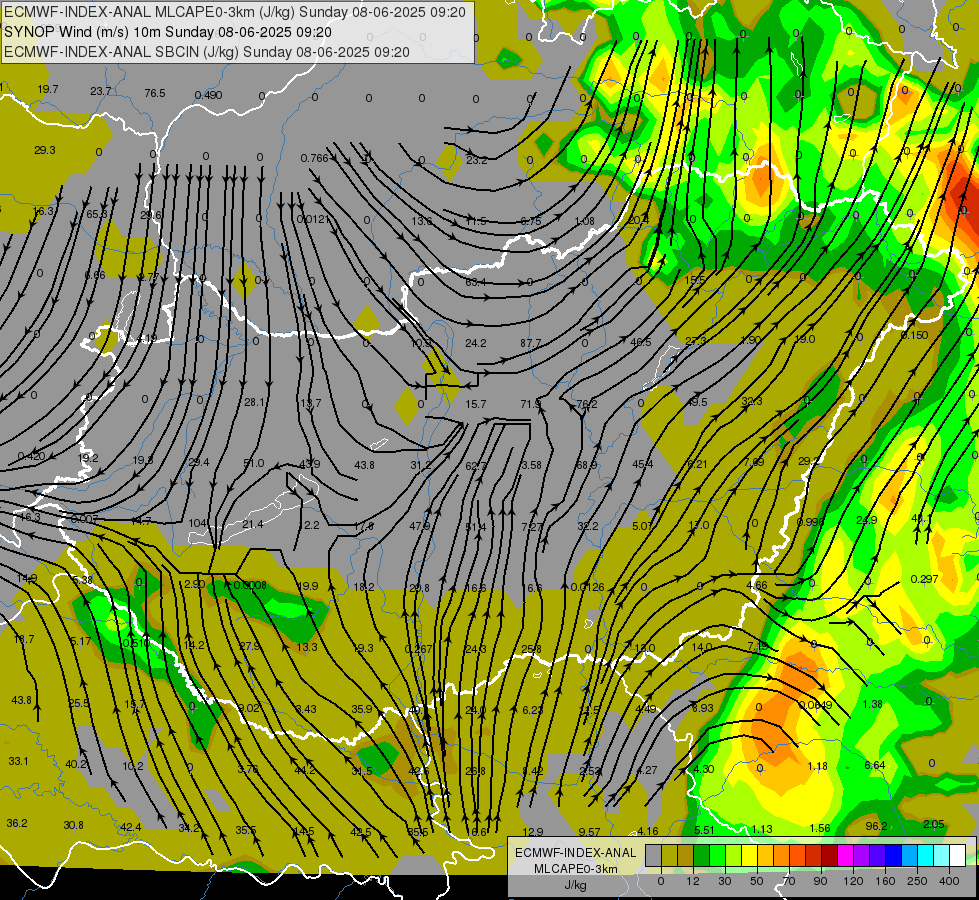Click the map value 0.420
Image resolution: width=979 pixels, height=900 pixels.
[x=31, y=456]
